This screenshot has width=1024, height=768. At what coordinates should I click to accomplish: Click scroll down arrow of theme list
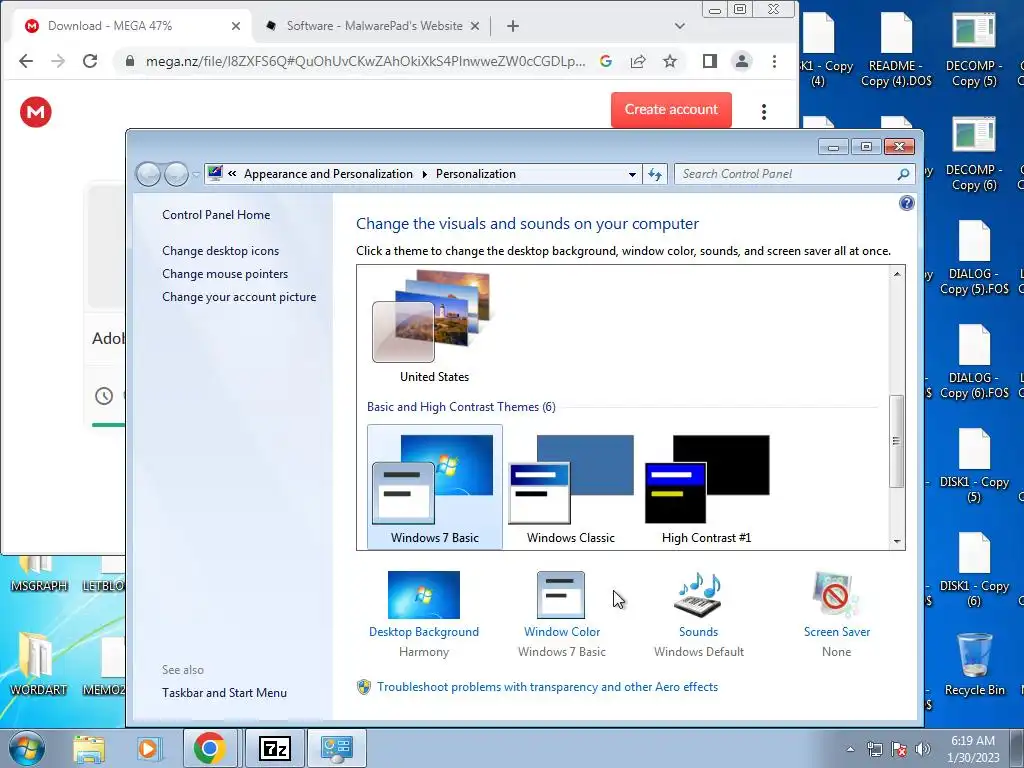897,541
